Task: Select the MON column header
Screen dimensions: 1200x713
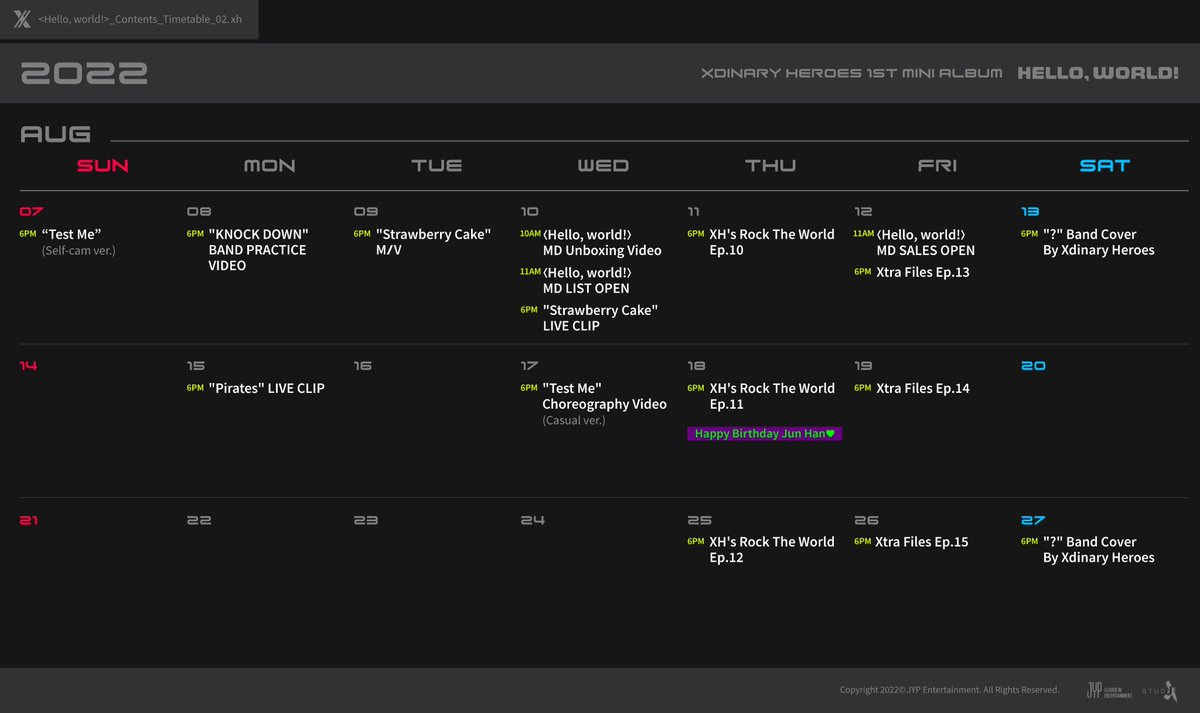Action: click(270, 166)
